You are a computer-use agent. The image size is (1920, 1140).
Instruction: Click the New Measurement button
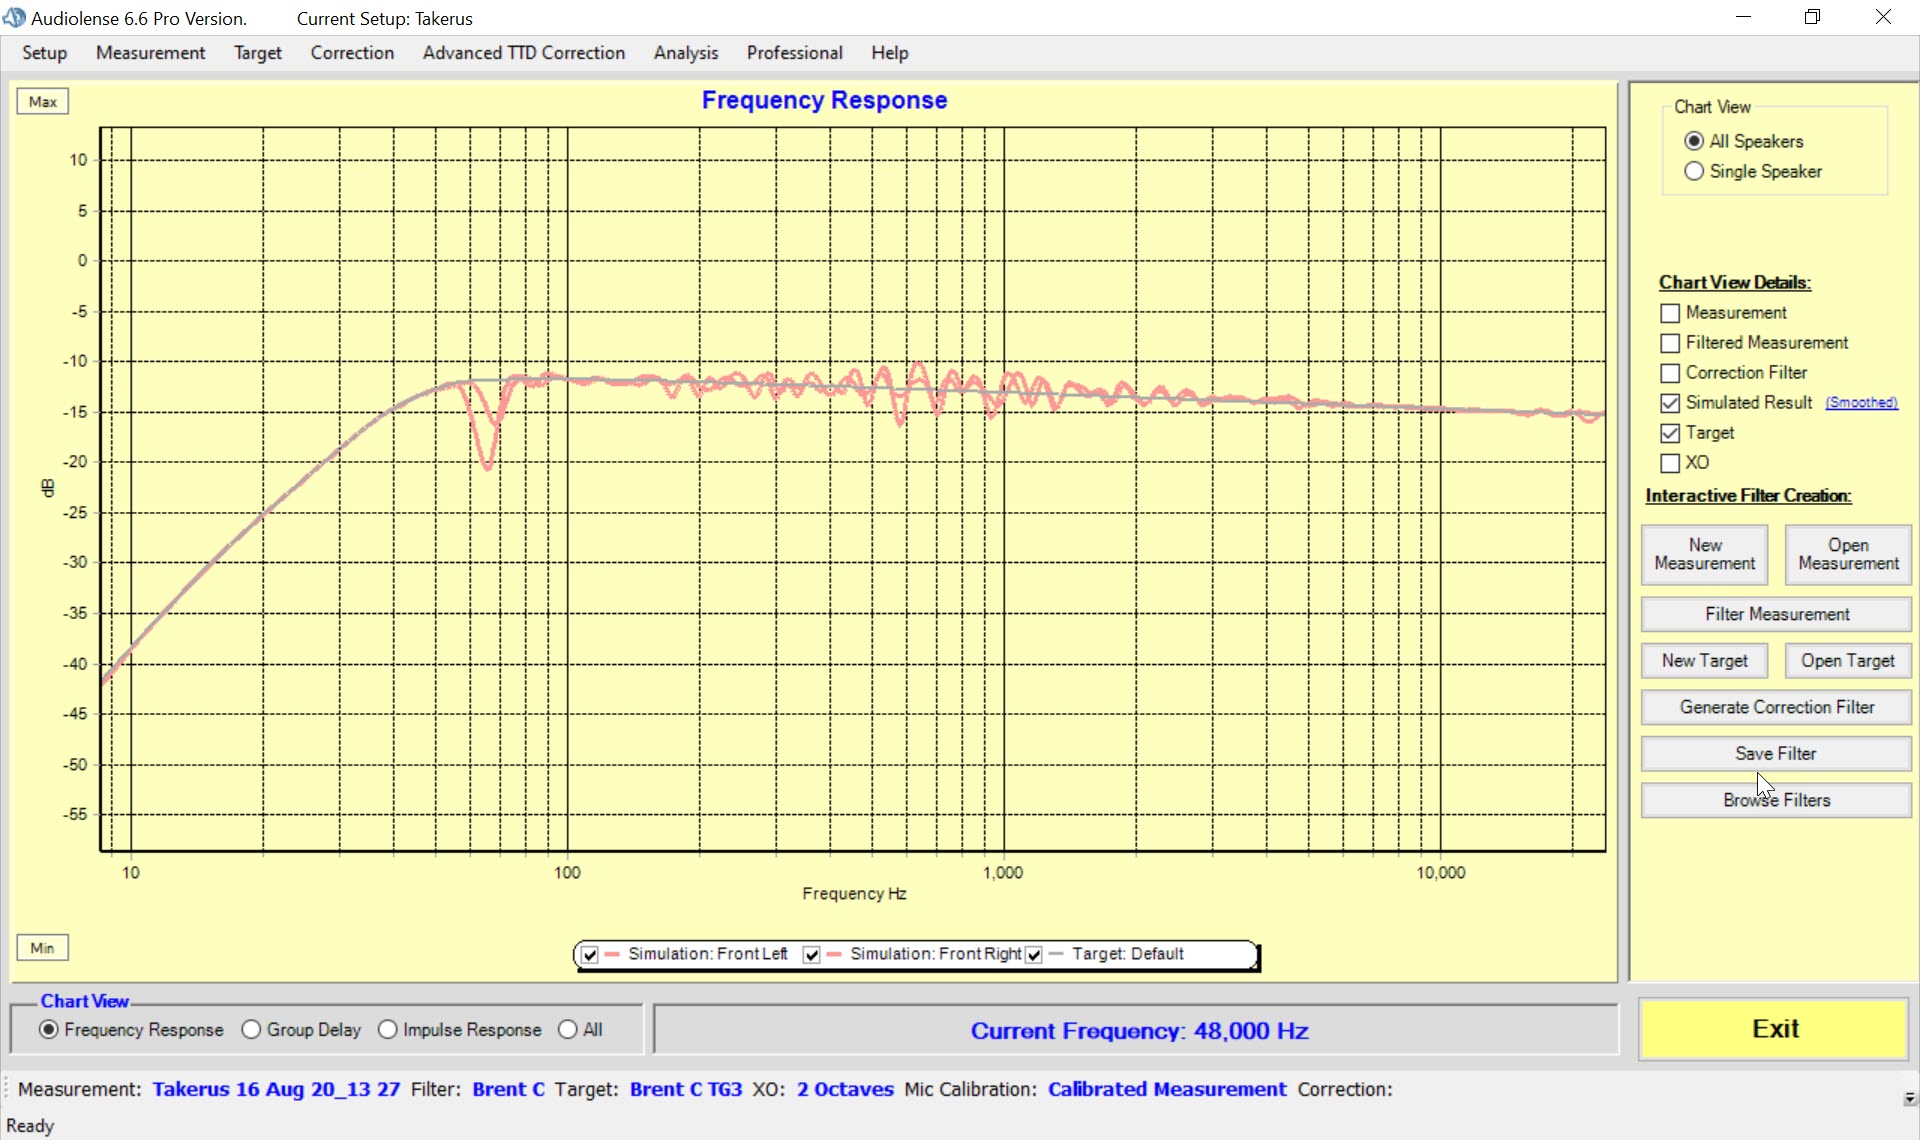point(1705,555)
